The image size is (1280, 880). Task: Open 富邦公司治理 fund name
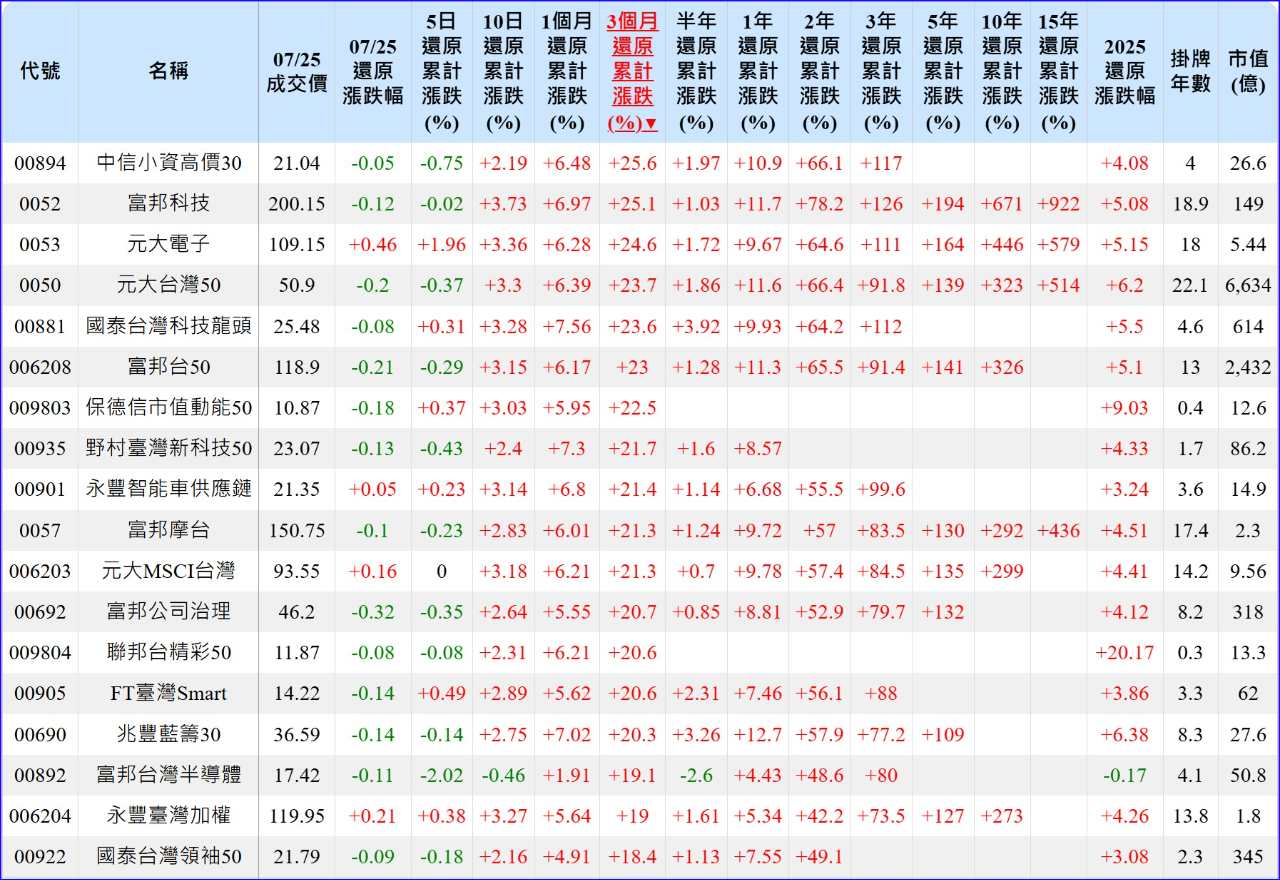point(169,612)
